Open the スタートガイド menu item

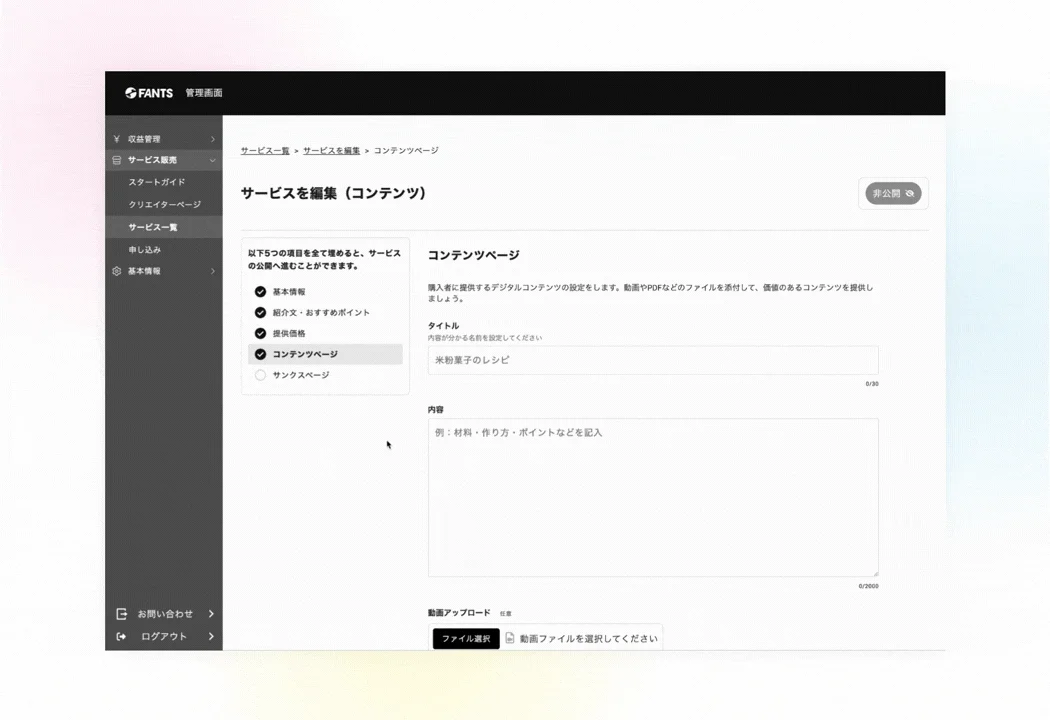(158, 182)
